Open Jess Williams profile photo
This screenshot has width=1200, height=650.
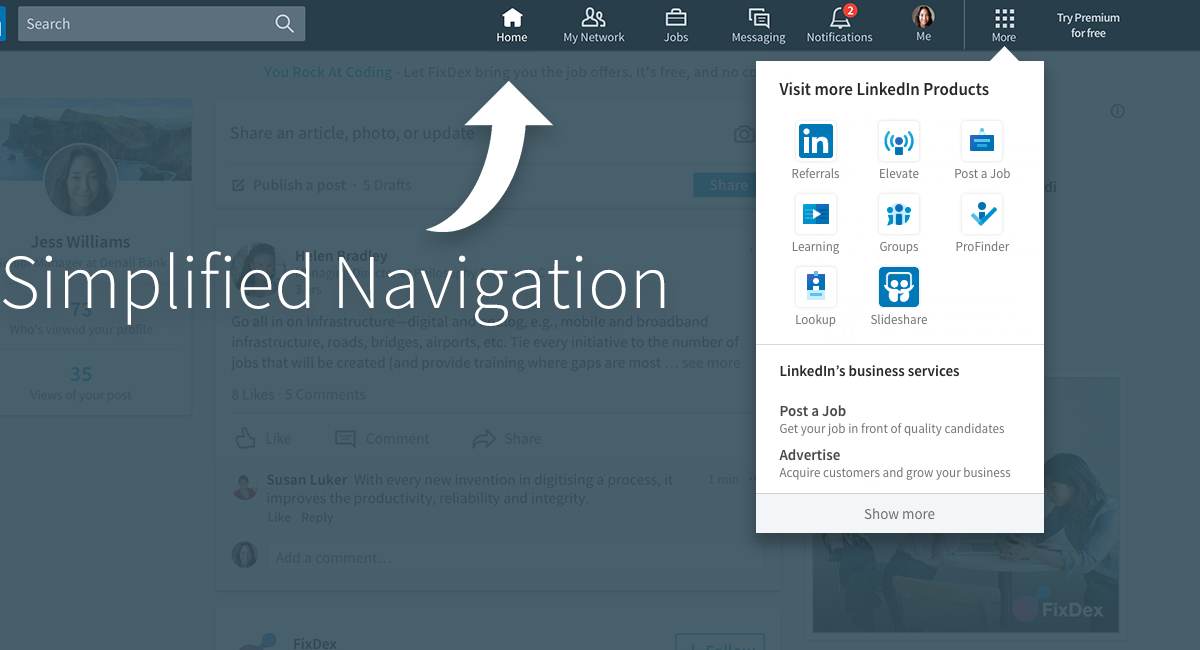80,180
